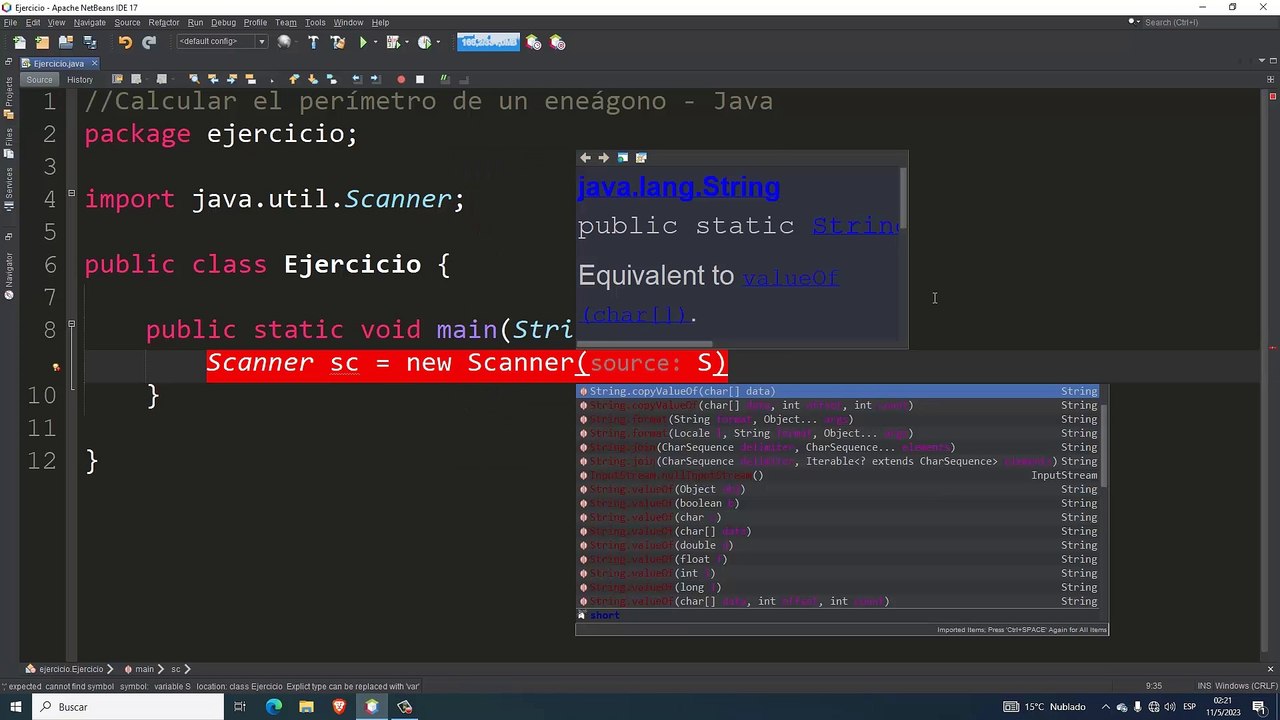Toggle Bookmark icon in editor toolbar

click(331, 79)
